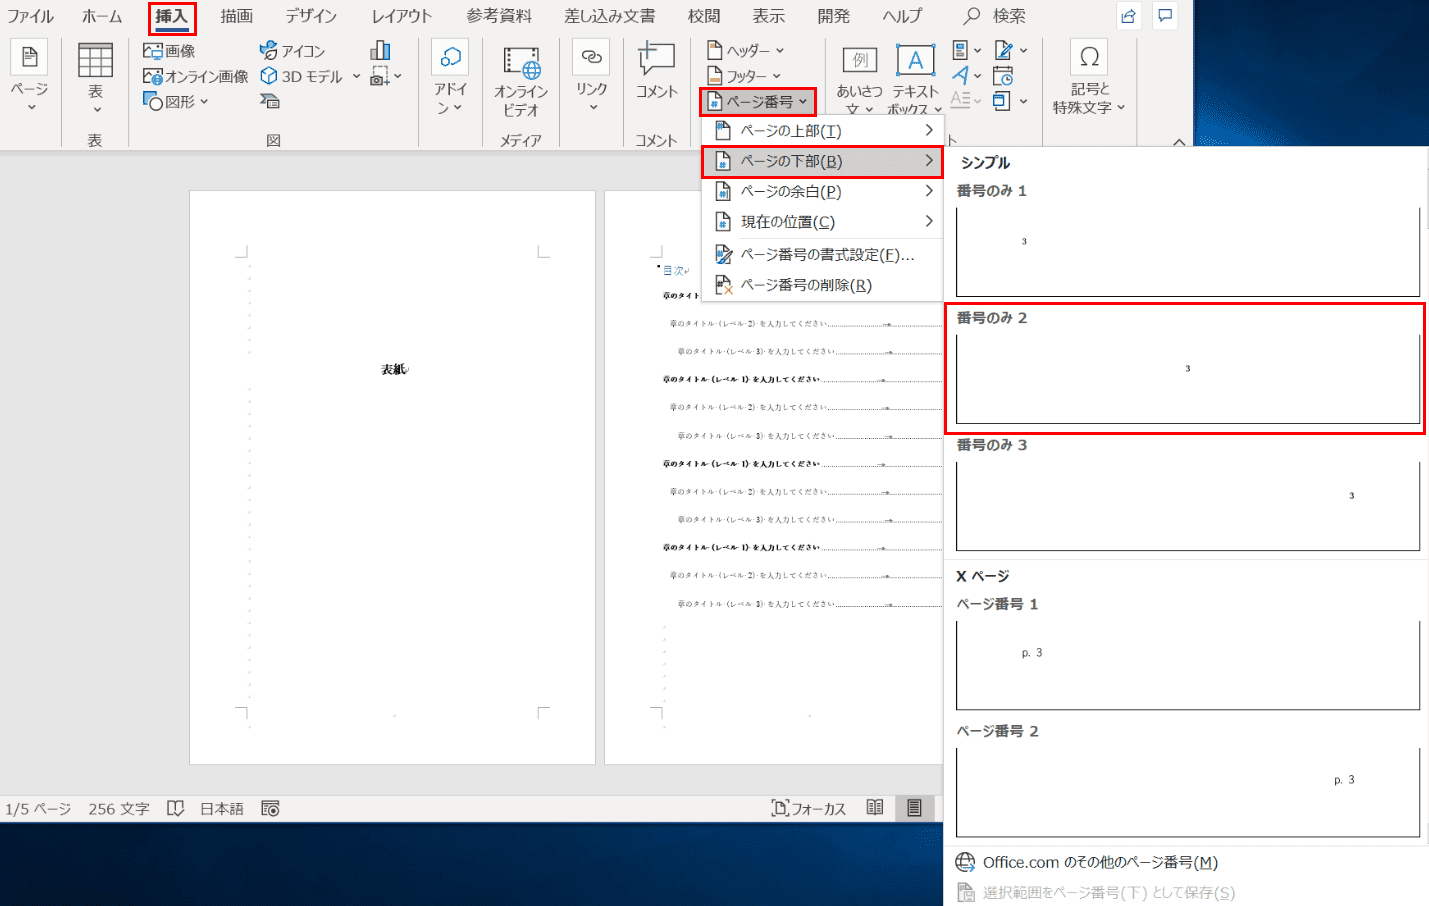Switch to the レイアウト tab
1429x906 pixels.
coord(402,16)
